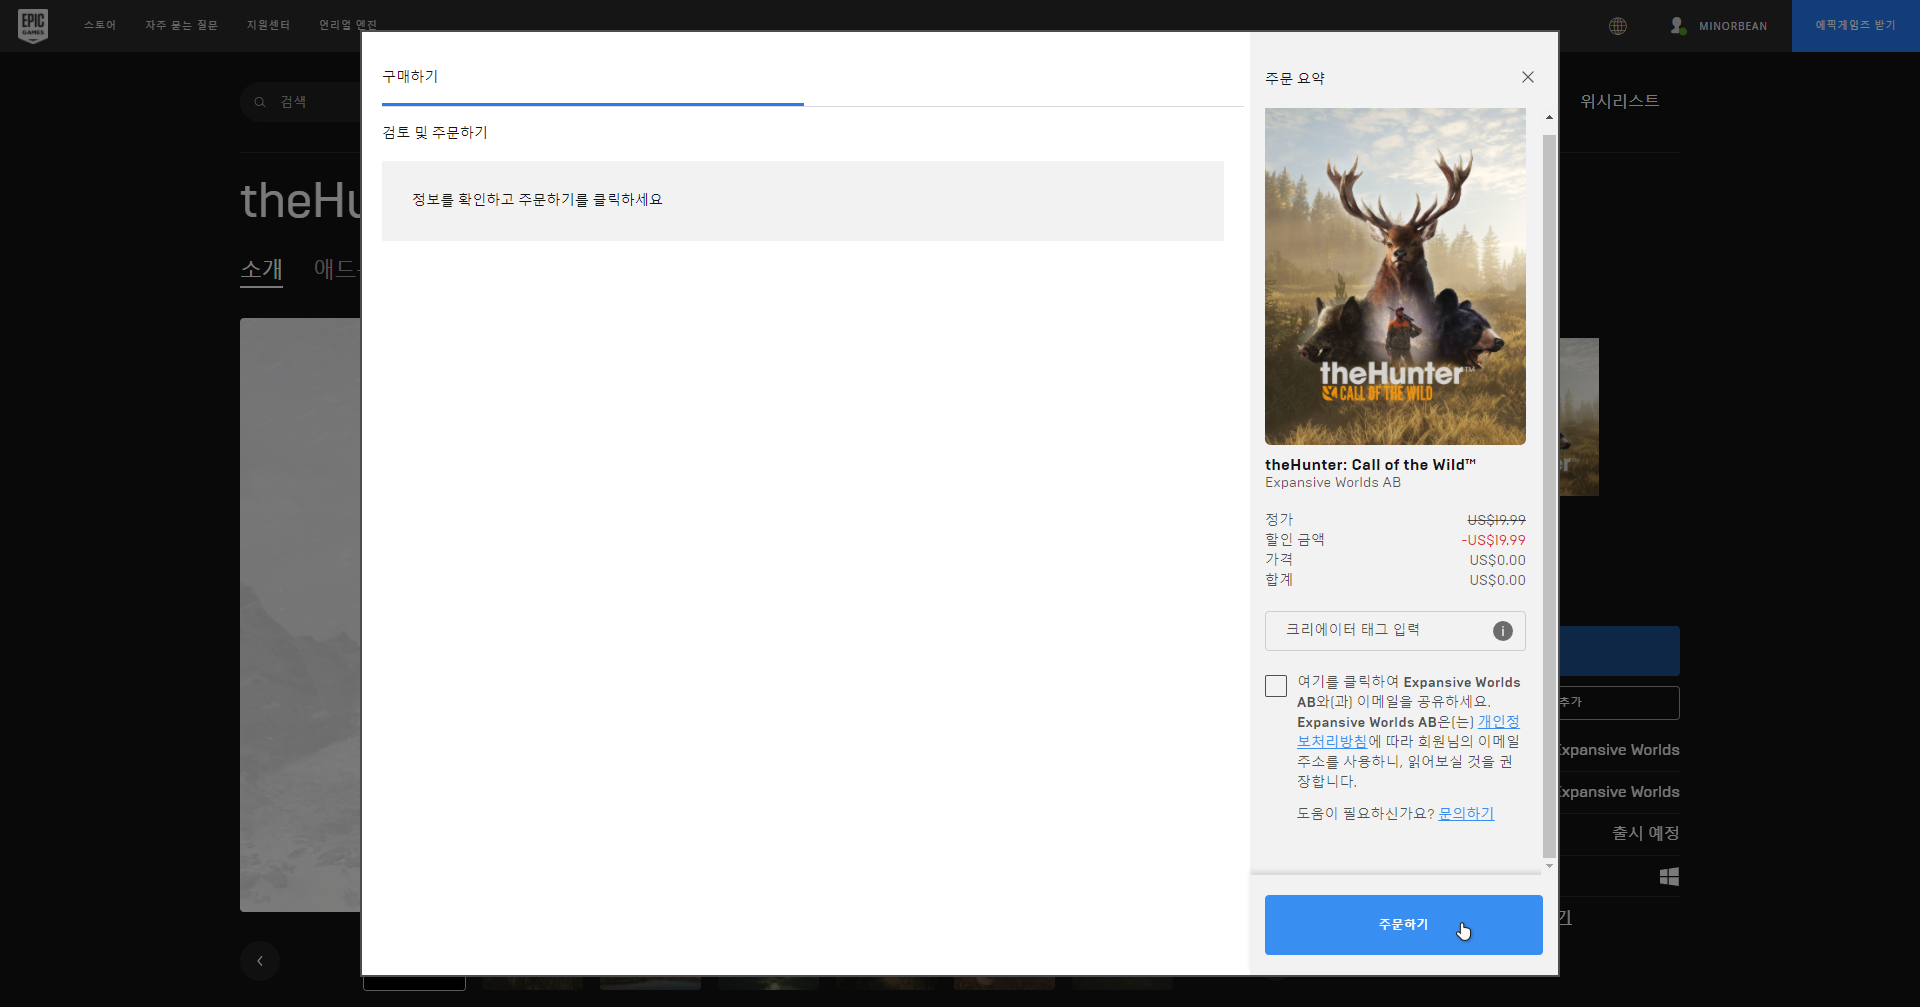Click the 검토 및 주문하기 heading
The image size is (1920, 1007).
[x=435, y=132]
